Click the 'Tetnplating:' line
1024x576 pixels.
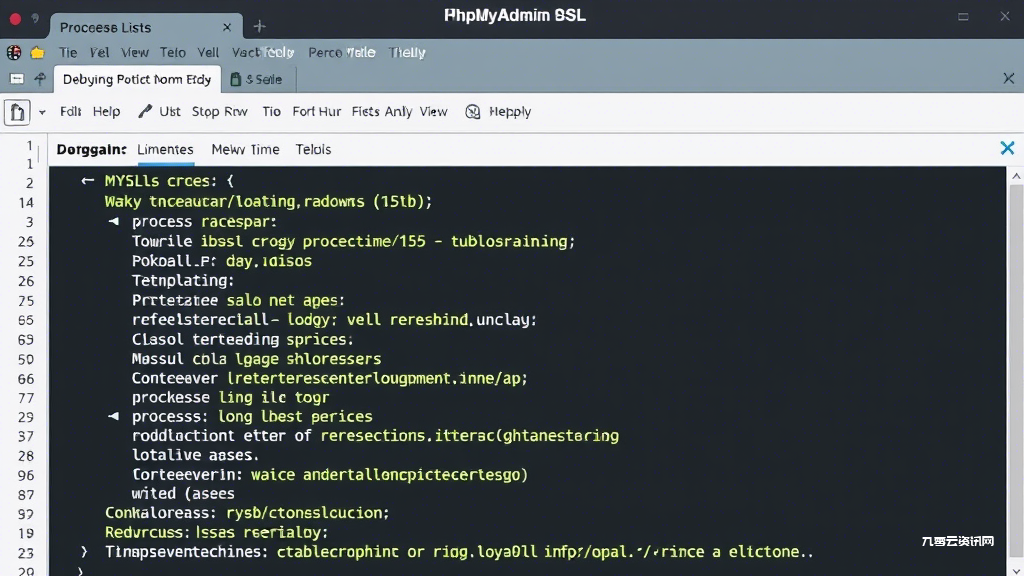tap(183, 281)
